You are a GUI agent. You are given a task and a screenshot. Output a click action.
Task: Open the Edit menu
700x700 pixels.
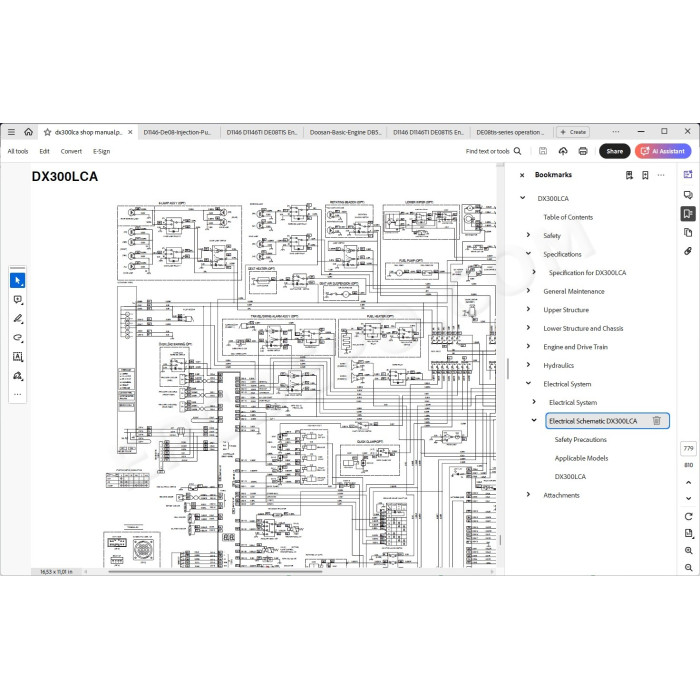[44, 151]
